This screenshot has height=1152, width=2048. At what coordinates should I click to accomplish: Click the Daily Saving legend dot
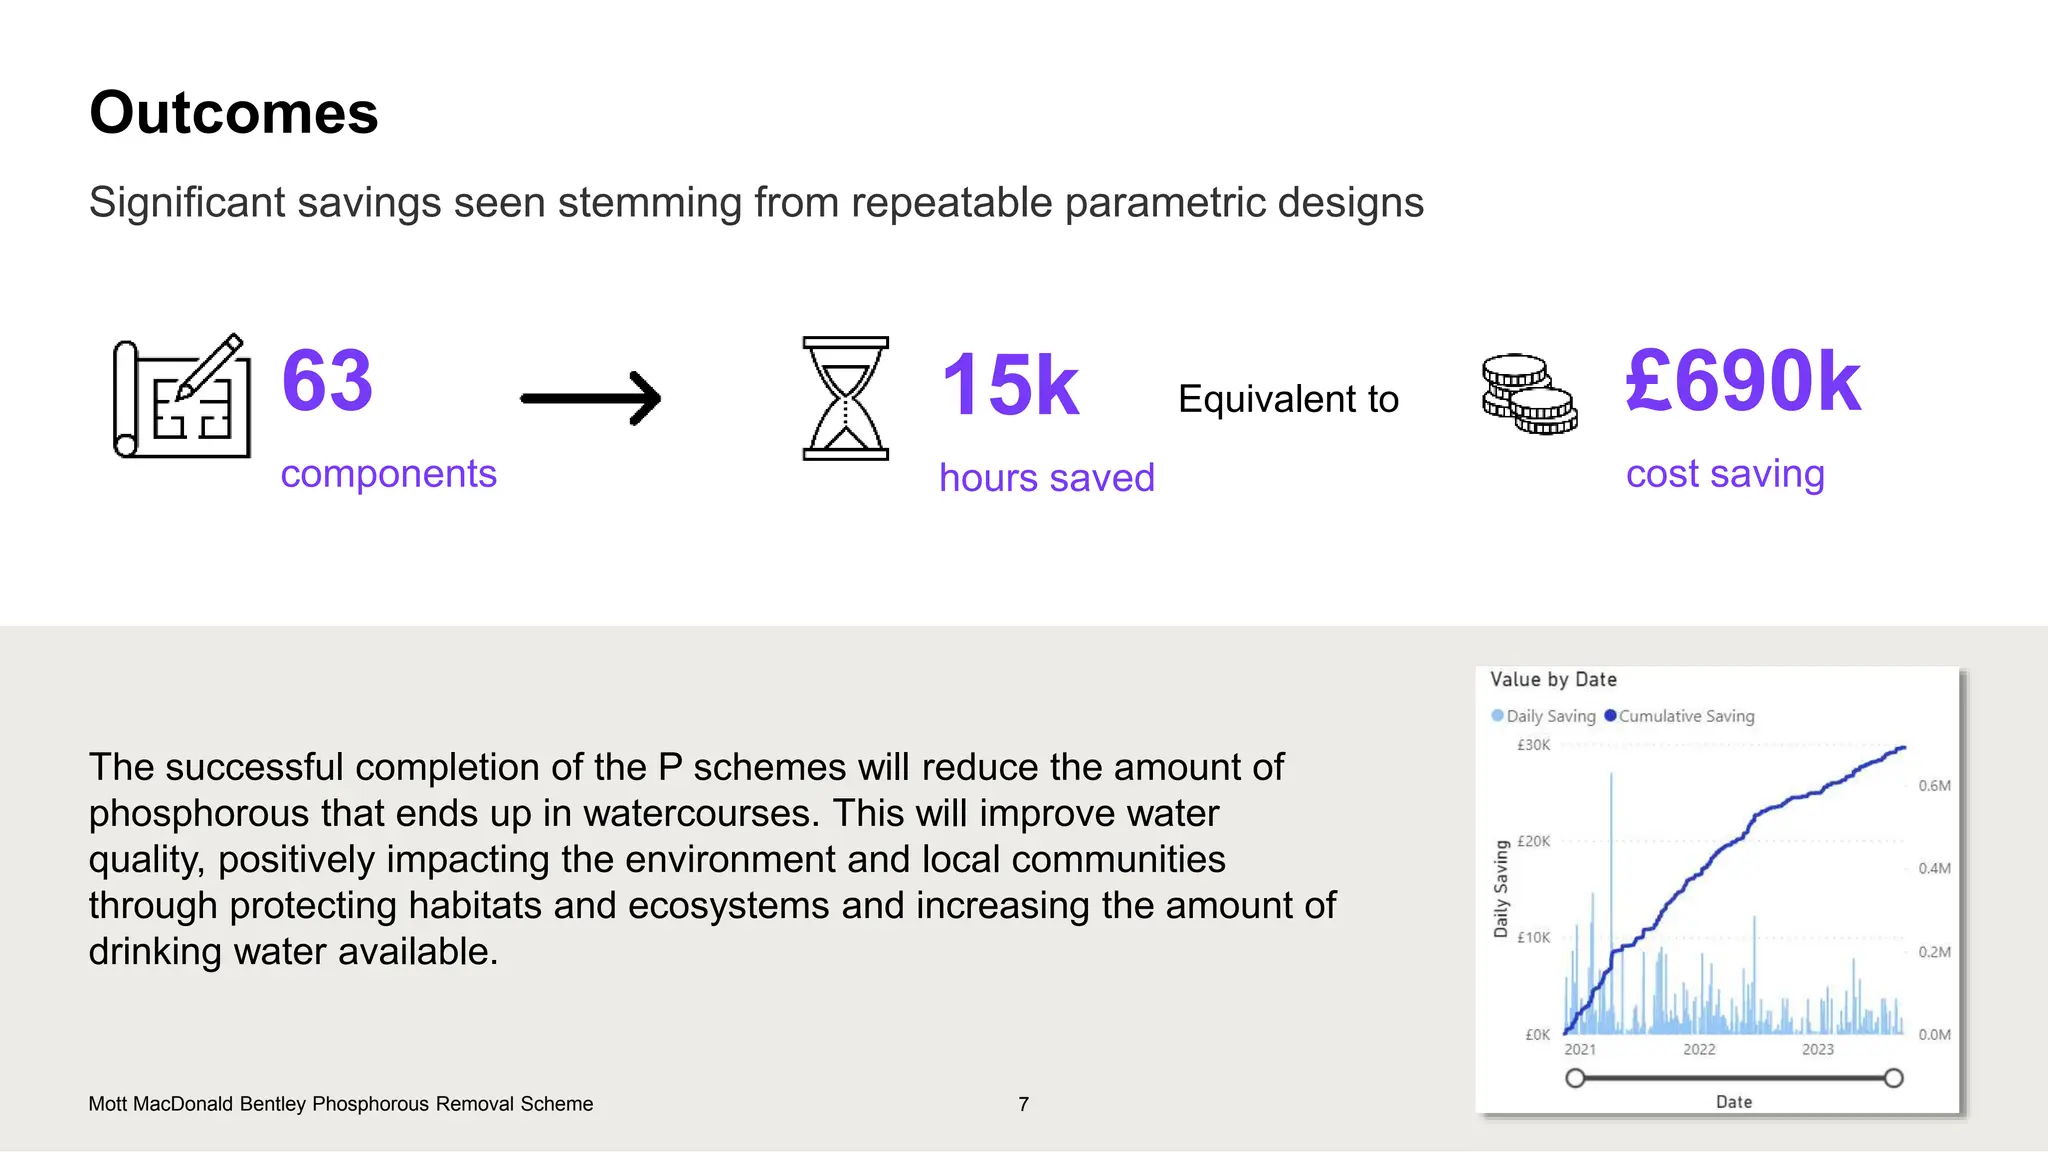pyautogui.click(x=1497, y=716)
